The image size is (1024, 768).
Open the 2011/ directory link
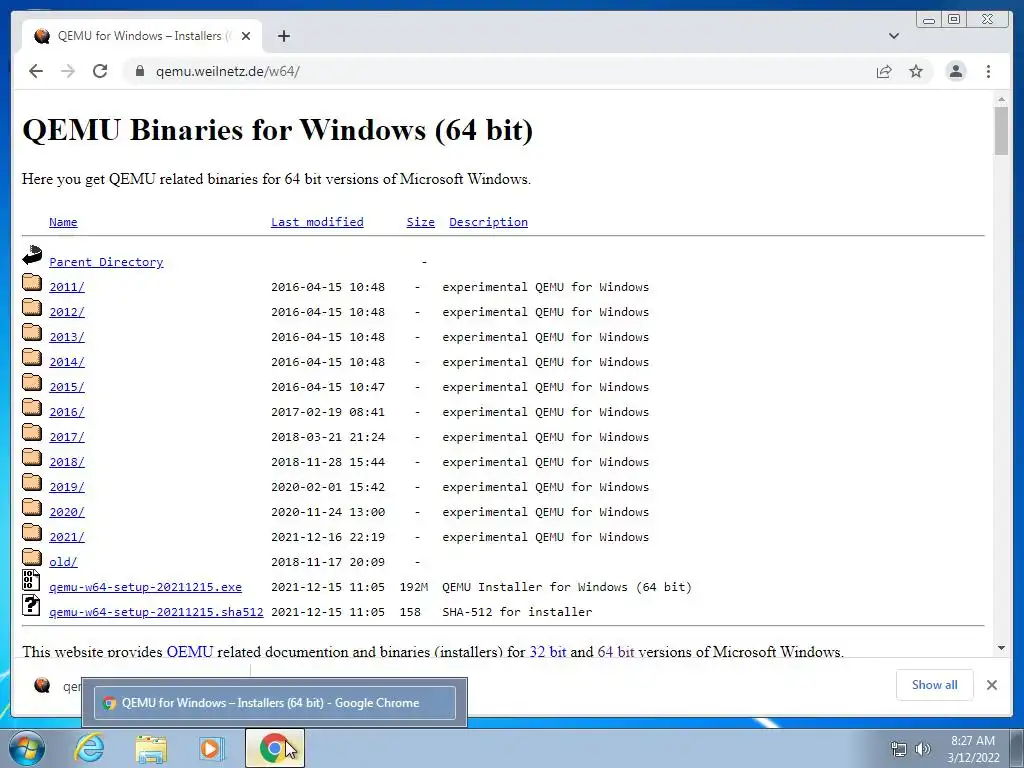[x=67, y=287]
